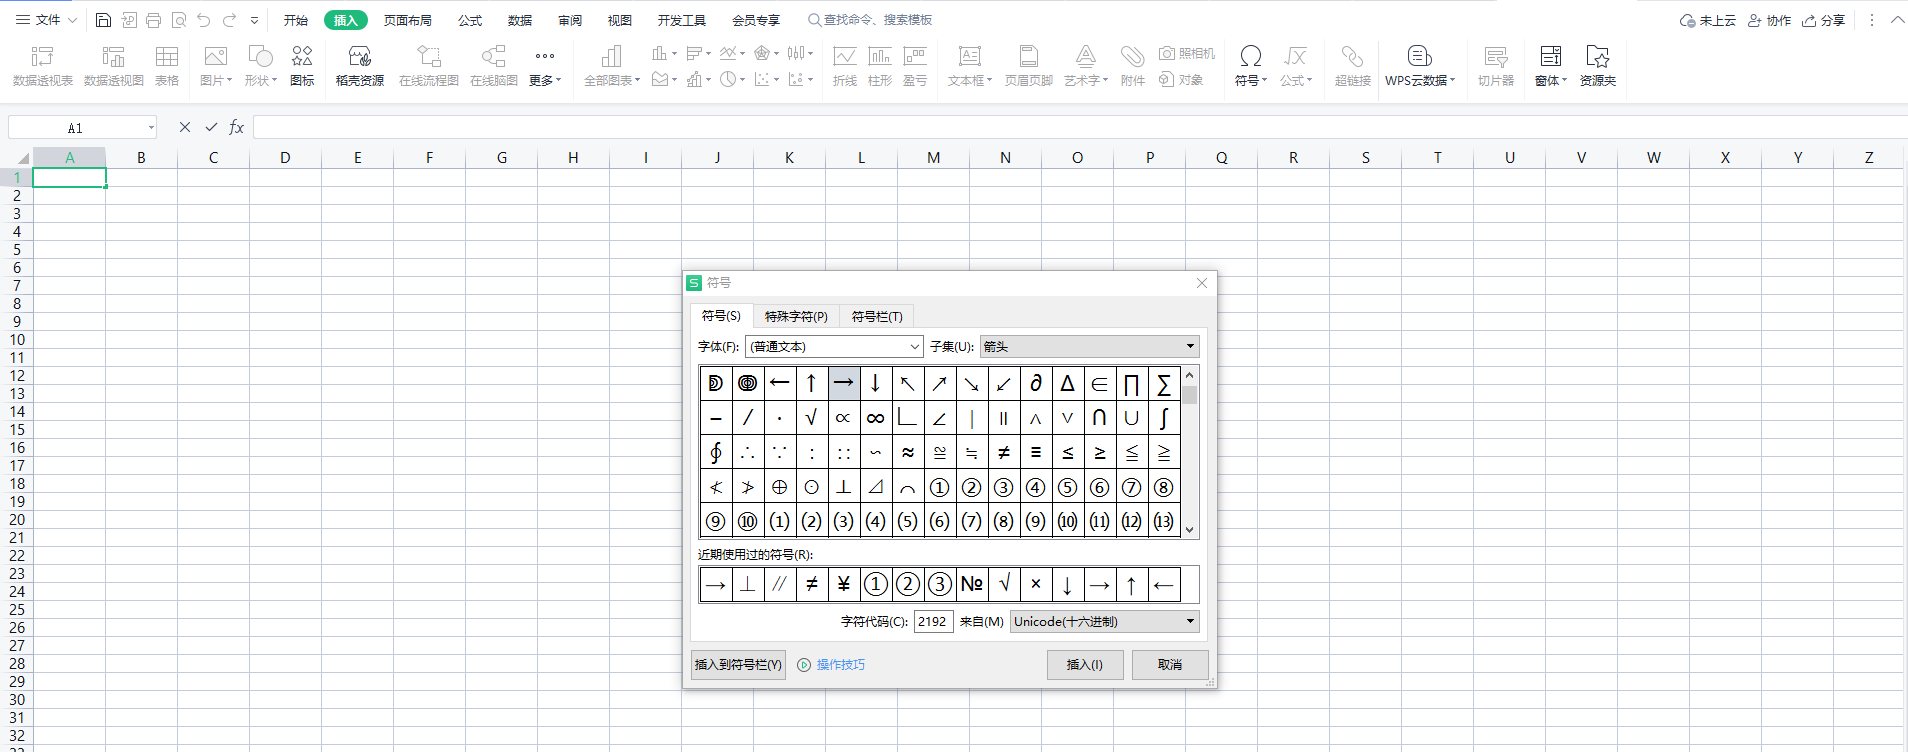
Task: Click the character code (字符代码) input field
Action: coord(933,622)
